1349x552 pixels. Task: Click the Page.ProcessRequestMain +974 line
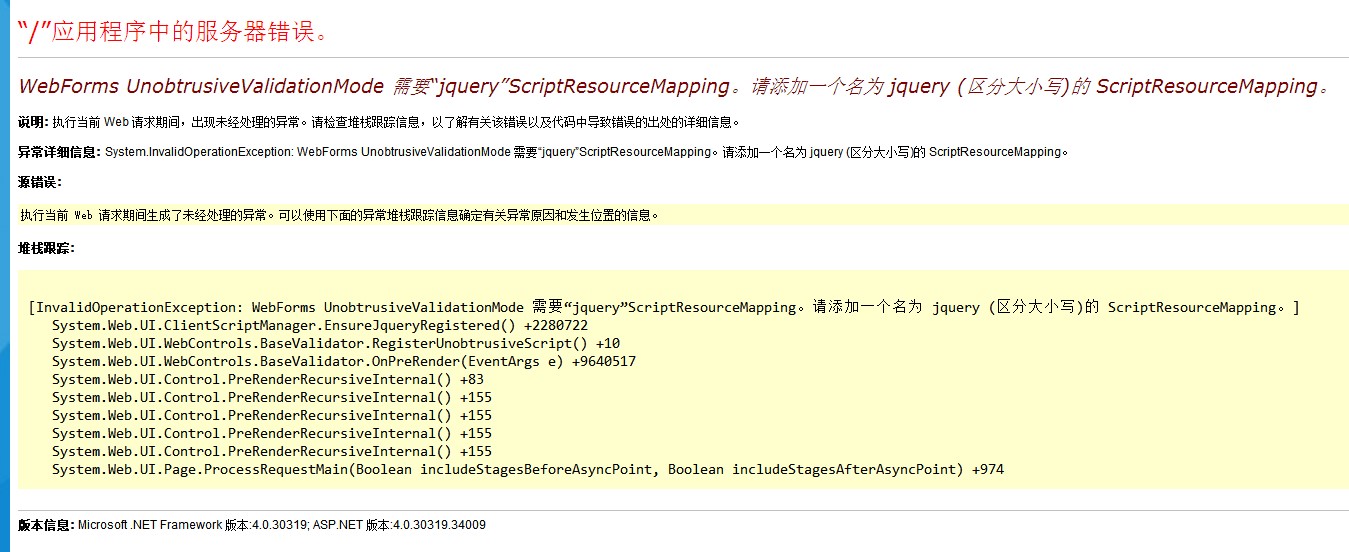pyautogui.click(x=528, y=470)
